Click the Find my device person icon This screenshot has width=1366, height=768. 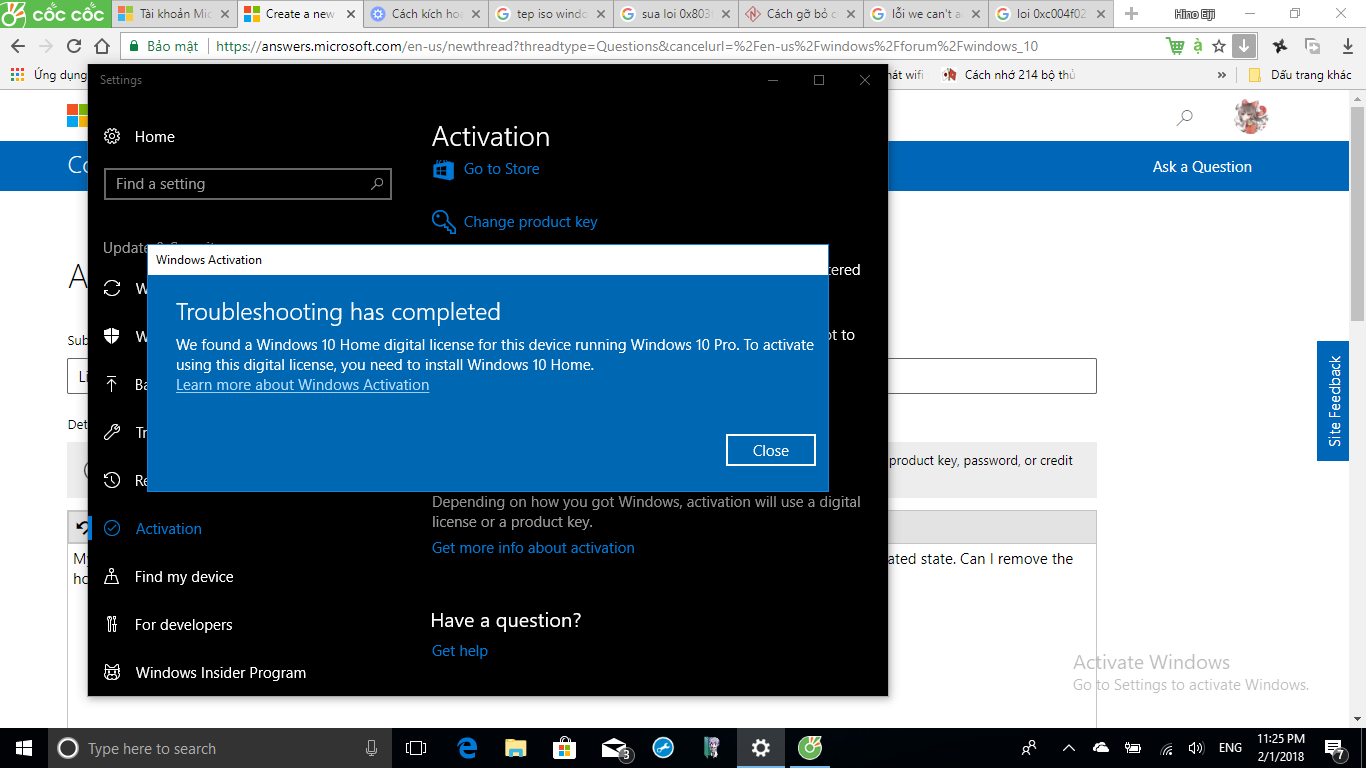point(112,577)
